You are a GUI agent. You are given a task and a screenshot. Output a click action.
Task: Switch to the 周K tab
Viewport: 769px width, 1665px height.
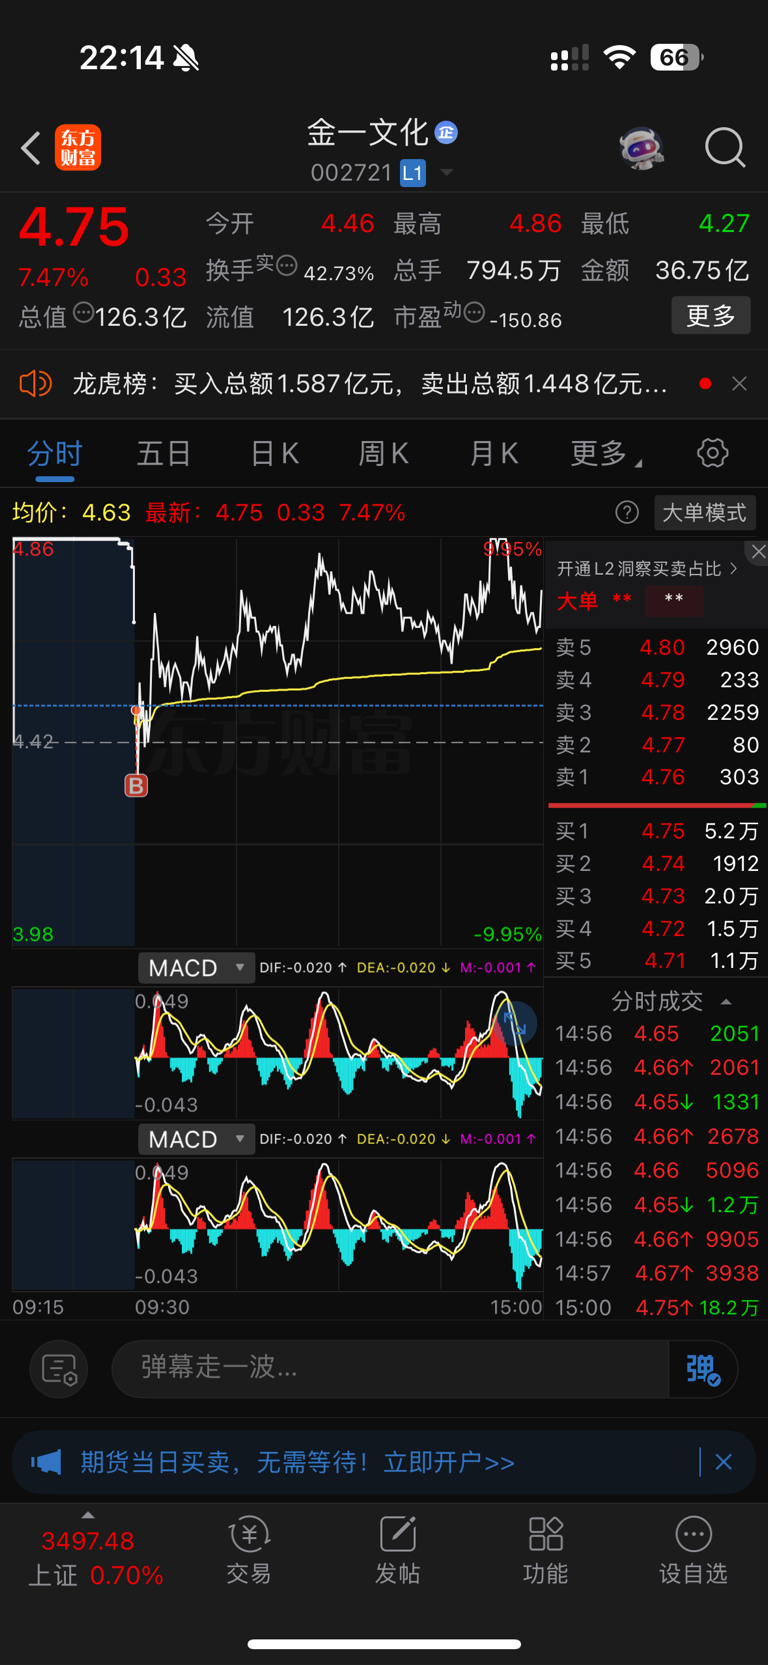point(384,454)
